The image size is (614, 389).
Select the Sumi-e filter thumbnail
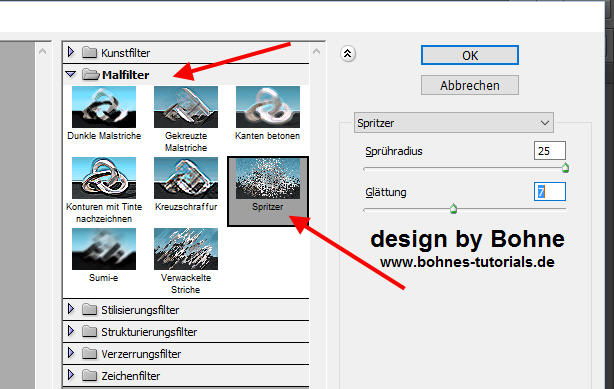(x=104, y=249)
